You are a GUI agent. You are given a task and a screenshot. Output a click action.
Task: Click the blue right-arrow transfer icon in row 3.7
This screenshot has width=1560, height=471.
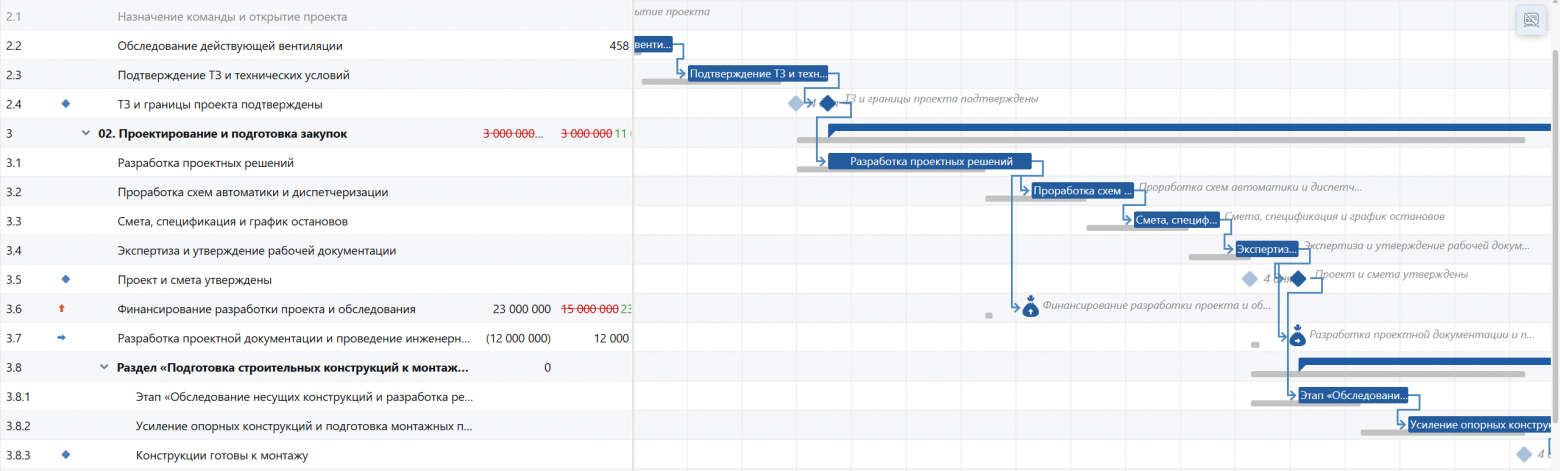click(61, 338)
